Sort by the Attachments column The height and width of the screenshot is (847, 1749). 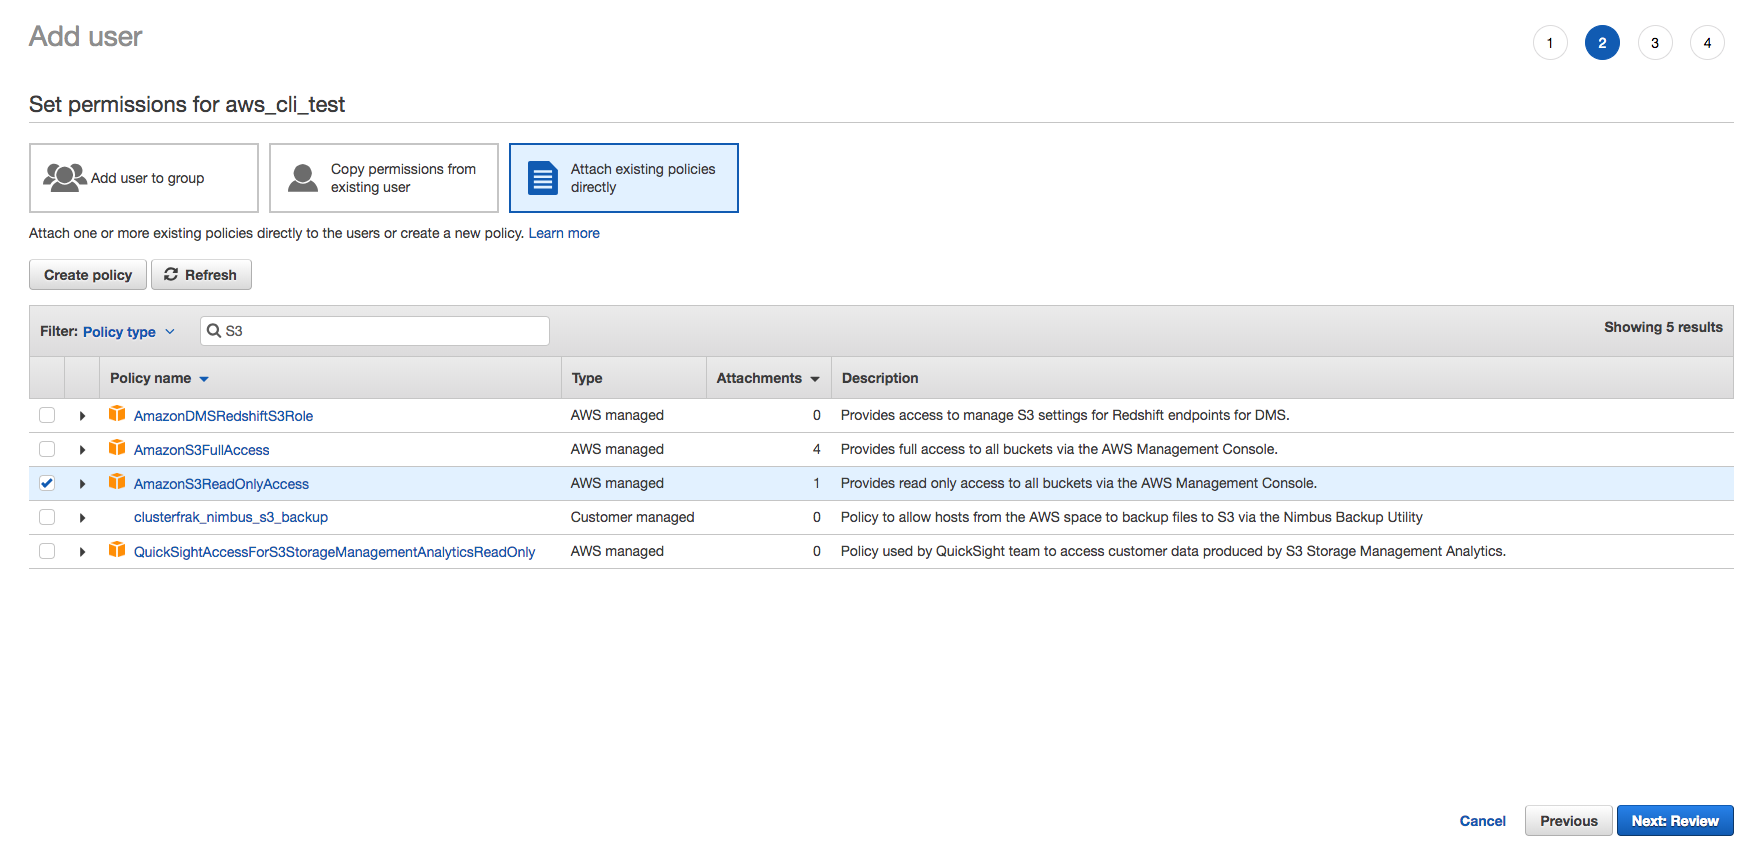[767, 378]
